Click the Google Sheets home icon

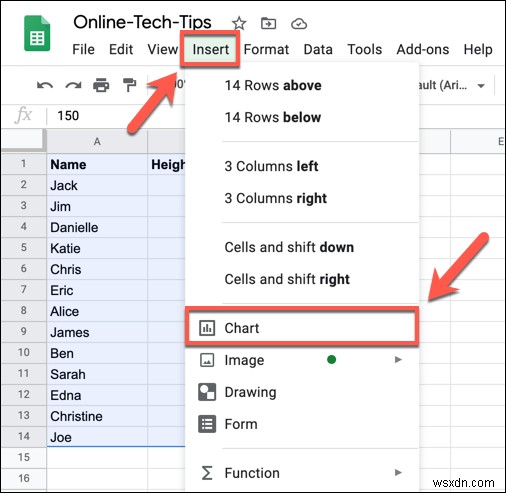tap(37, 34)
